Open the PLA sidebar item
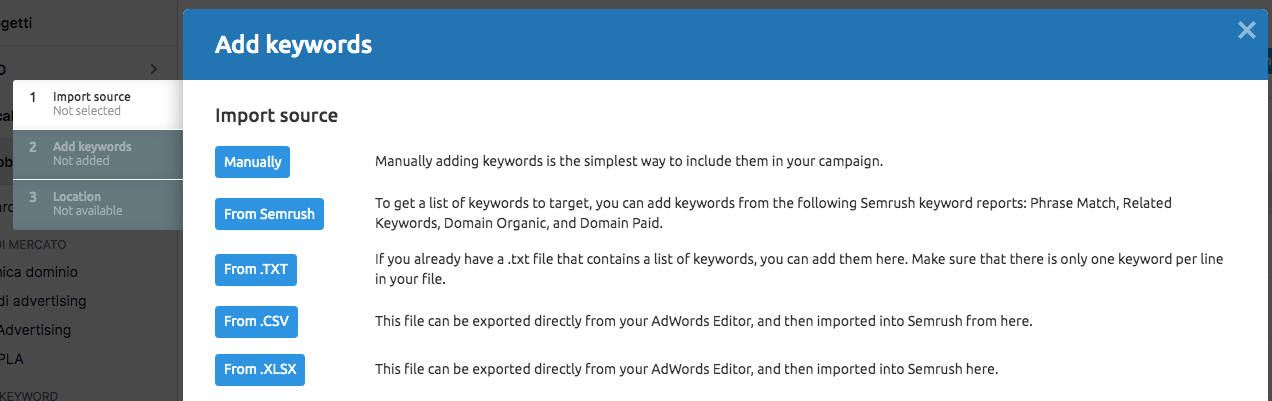Viewport: 1272px width, 401px height. pyautogui.click(x=14, y=357)
